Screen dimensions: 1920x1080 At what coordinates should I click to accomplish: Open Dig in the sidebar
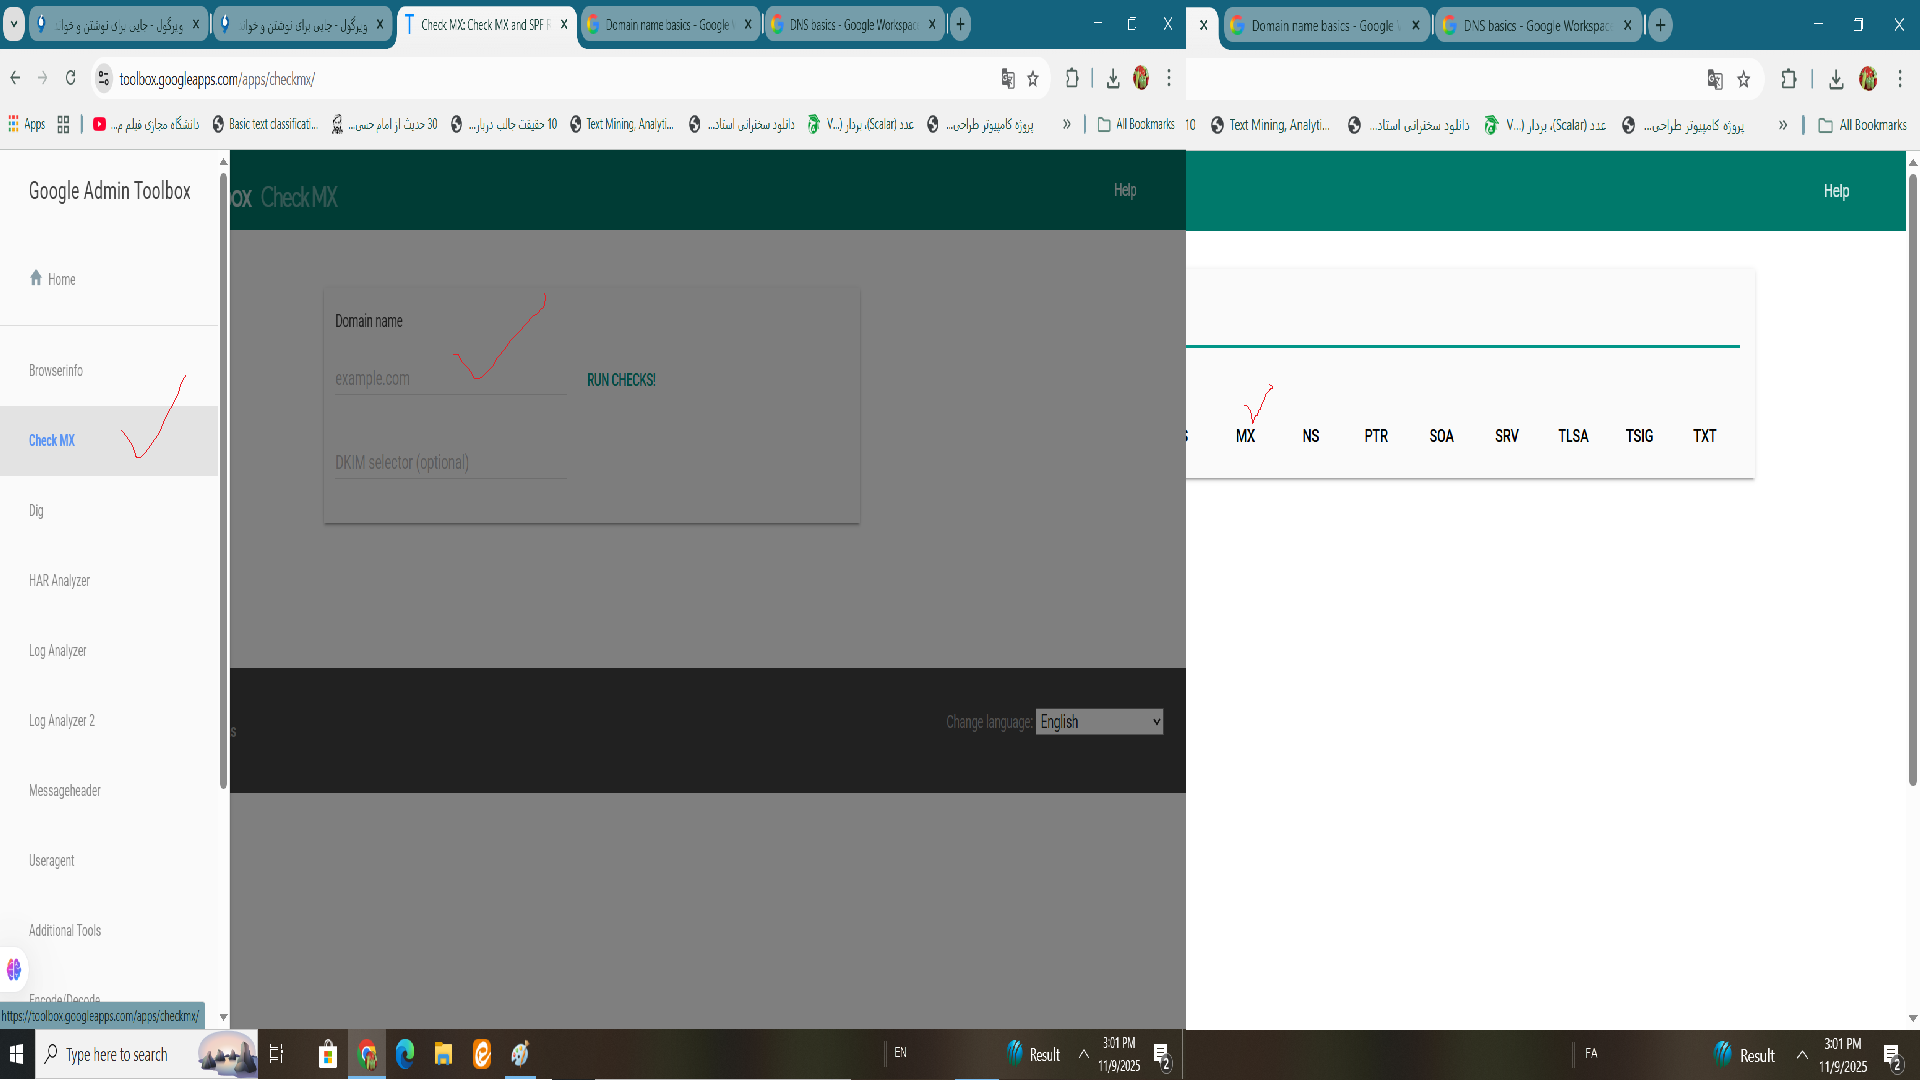point(36,510)
